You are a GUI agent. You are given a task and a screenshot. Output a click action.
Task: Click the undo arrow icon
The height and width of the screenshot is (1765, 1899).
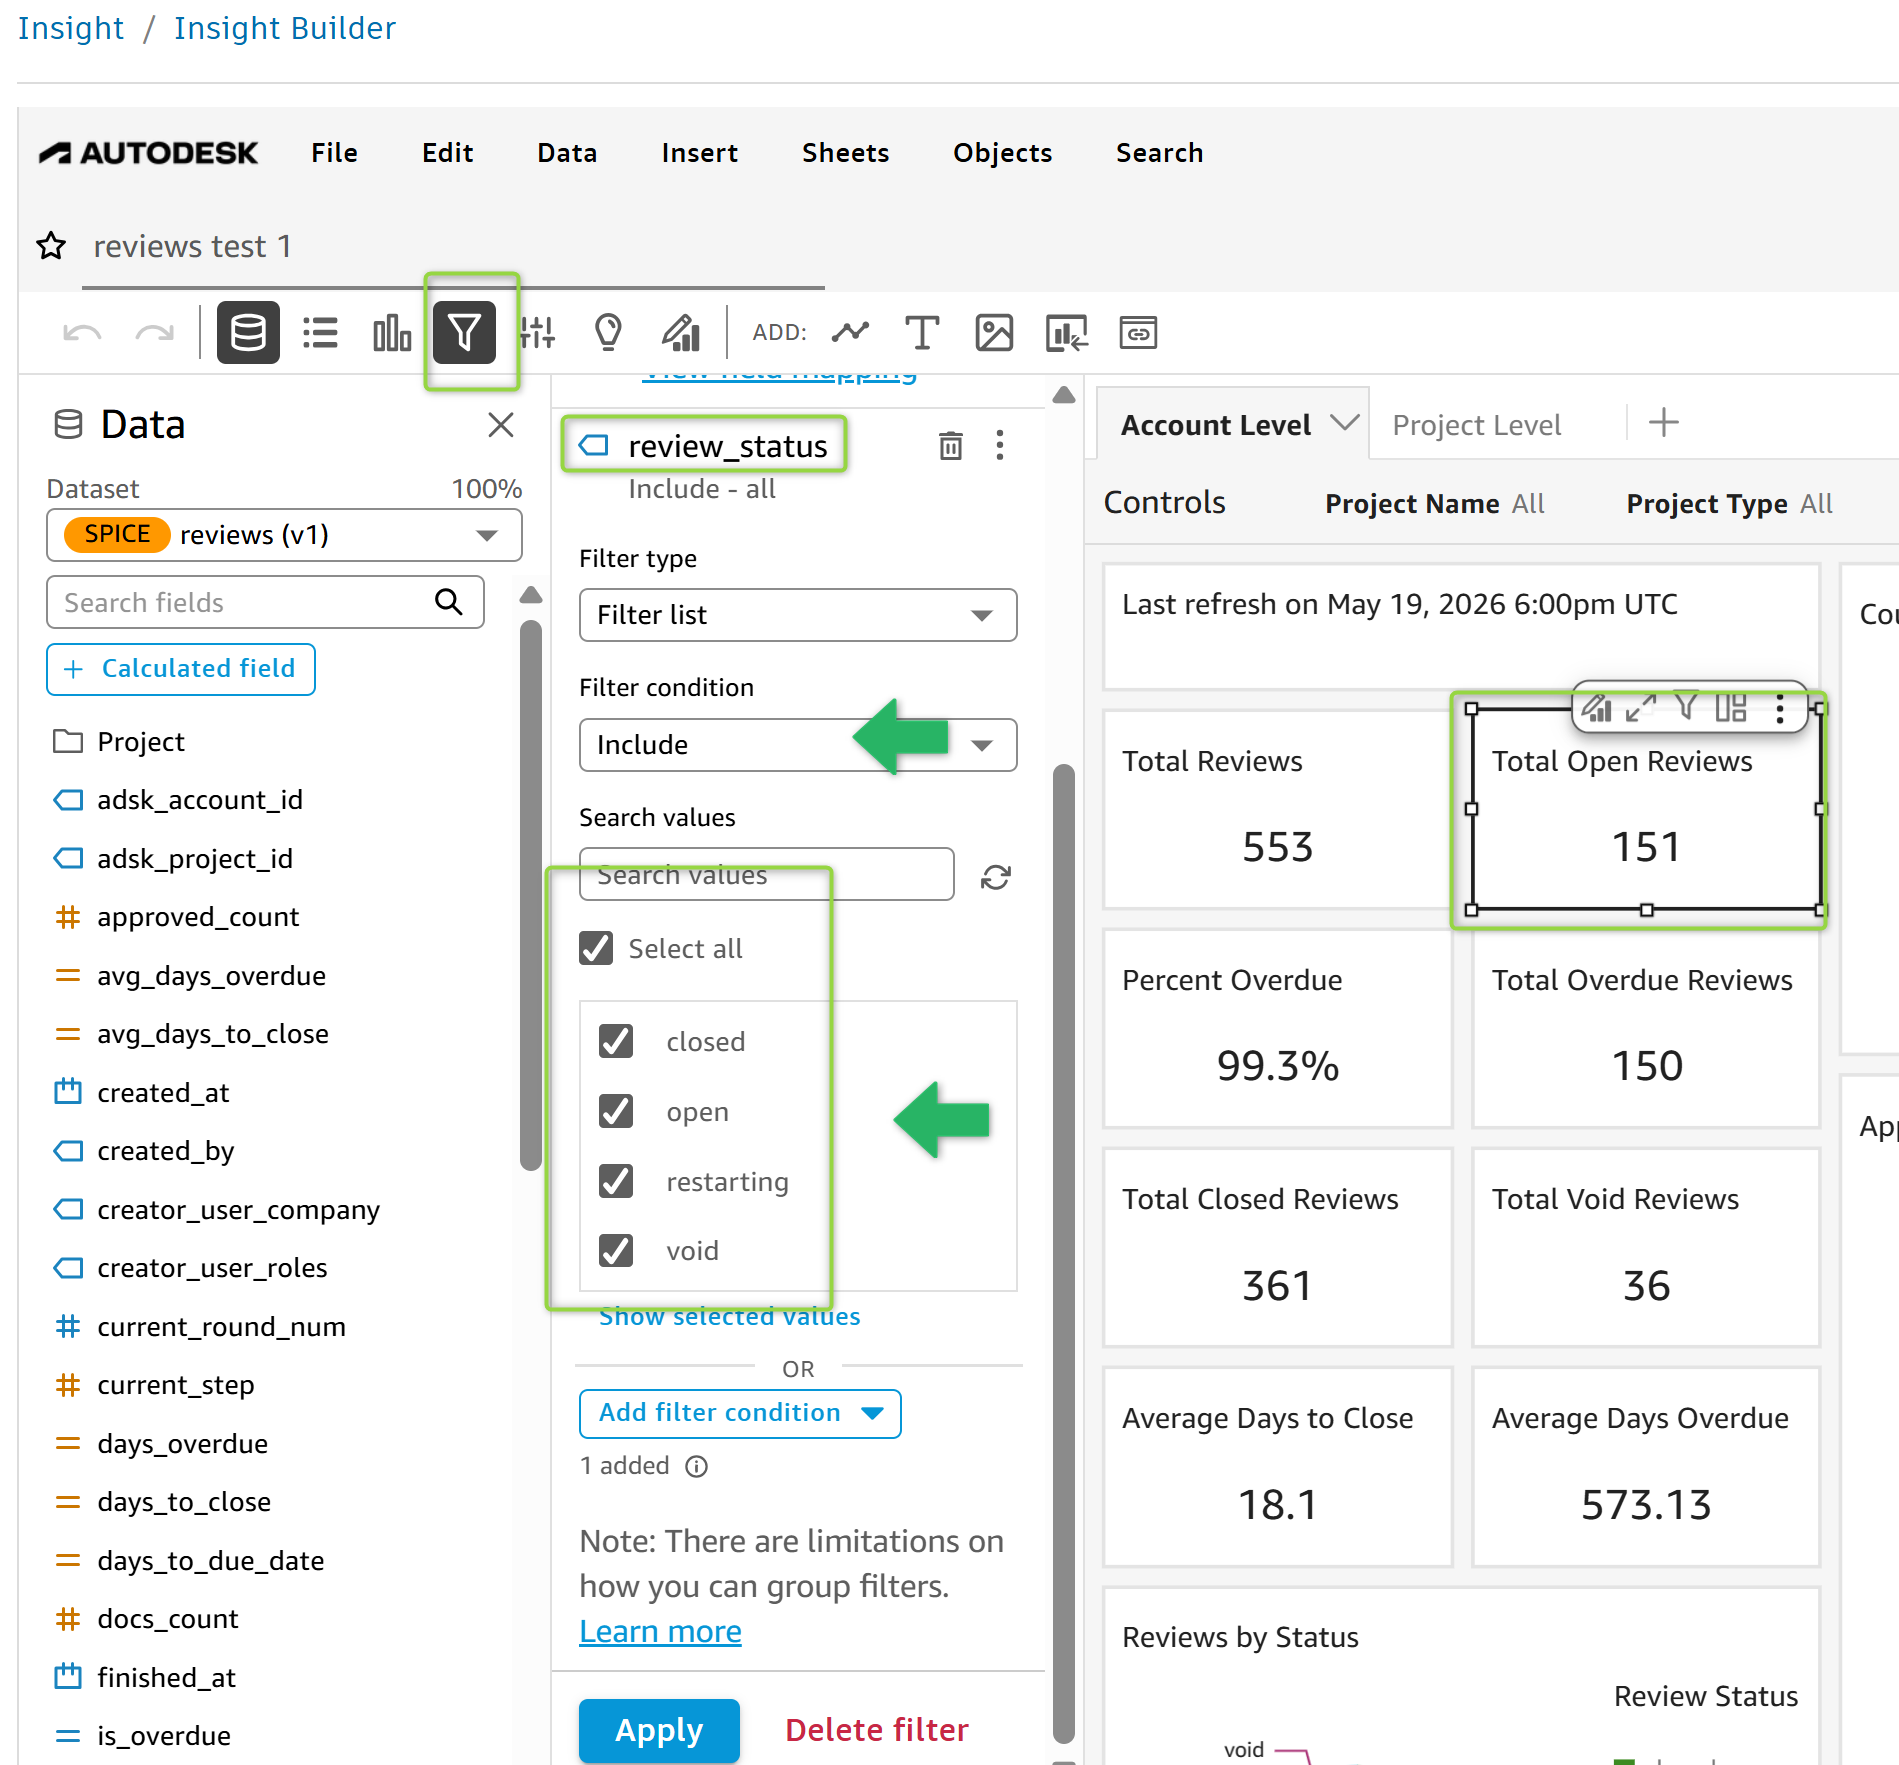(82, 333)
